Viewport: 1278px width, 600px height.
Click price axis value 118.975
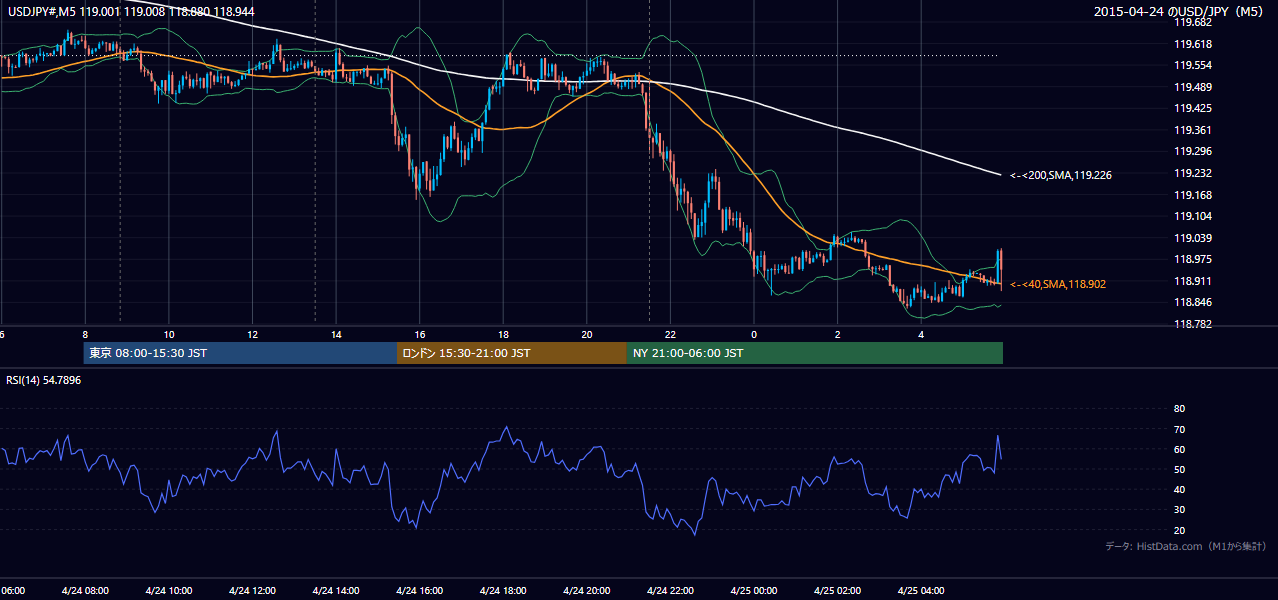[x=1193, y=259]
